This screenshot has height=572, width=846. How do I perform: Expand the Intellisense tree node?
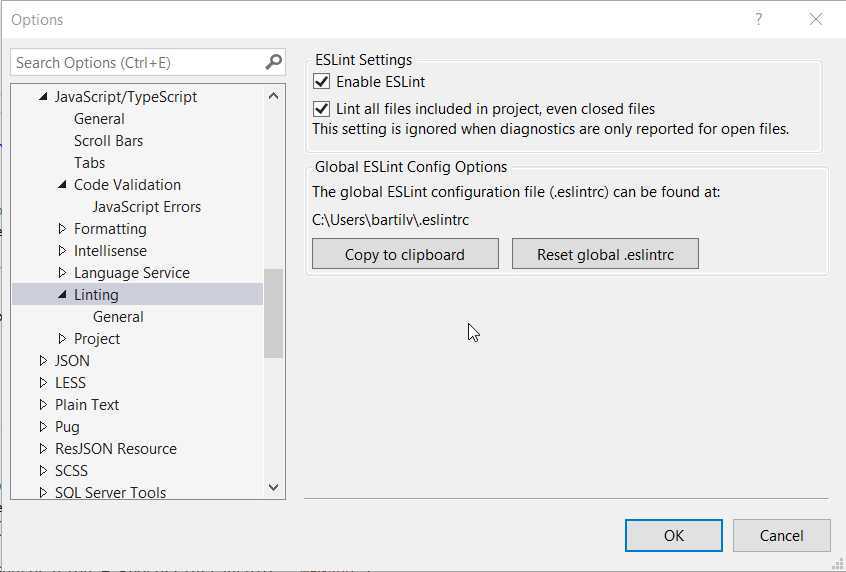pos(62,251)
